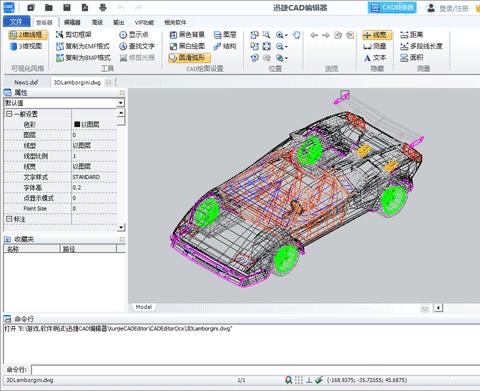Click the zoom in magnifier icon
Image resolution: width=480 pixels, height=391 pixels.
point(280,35)
